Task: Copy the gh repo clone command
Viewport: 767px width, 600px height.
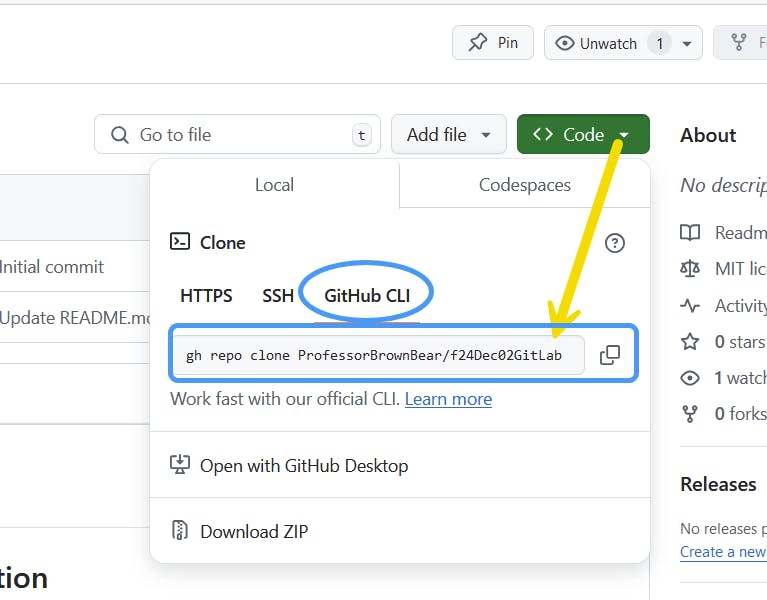Action: click(609, 355)
